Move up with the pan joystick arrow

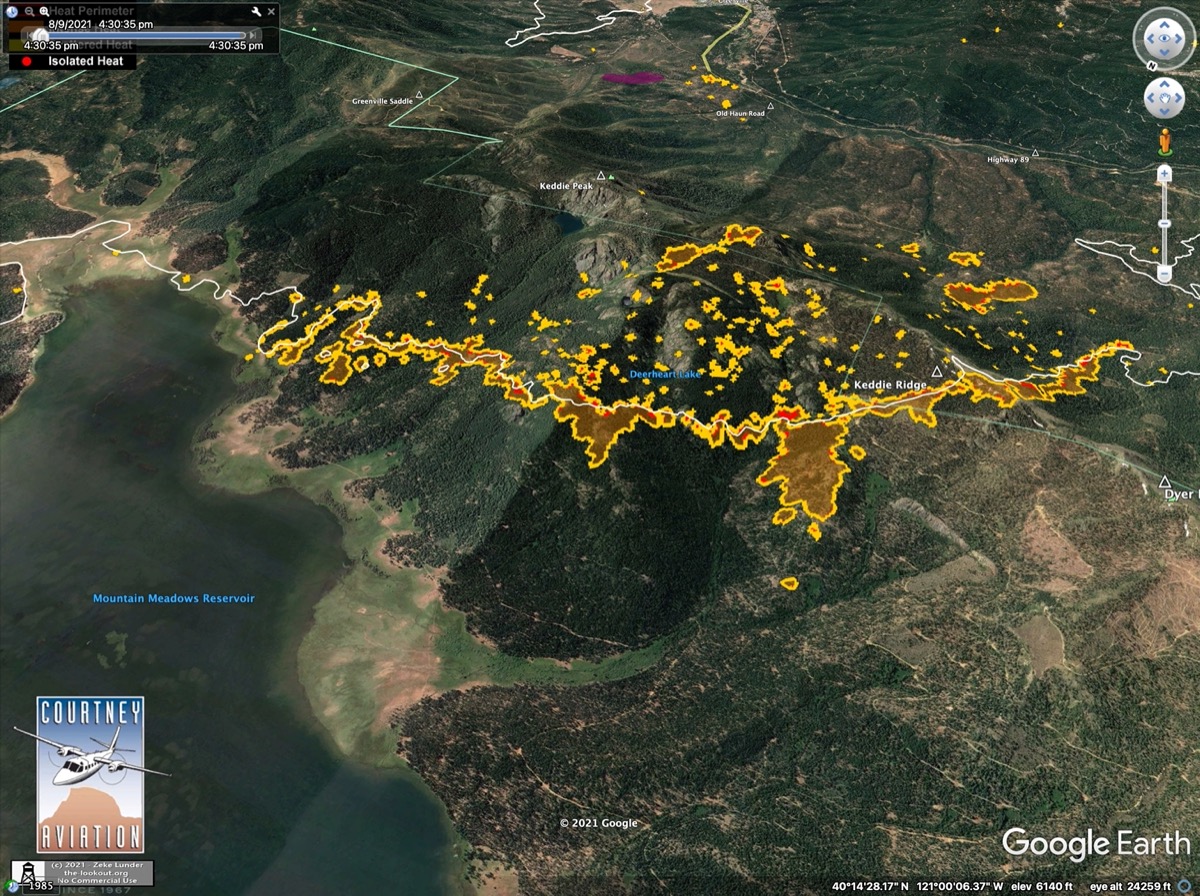[x=1164, y=86]
